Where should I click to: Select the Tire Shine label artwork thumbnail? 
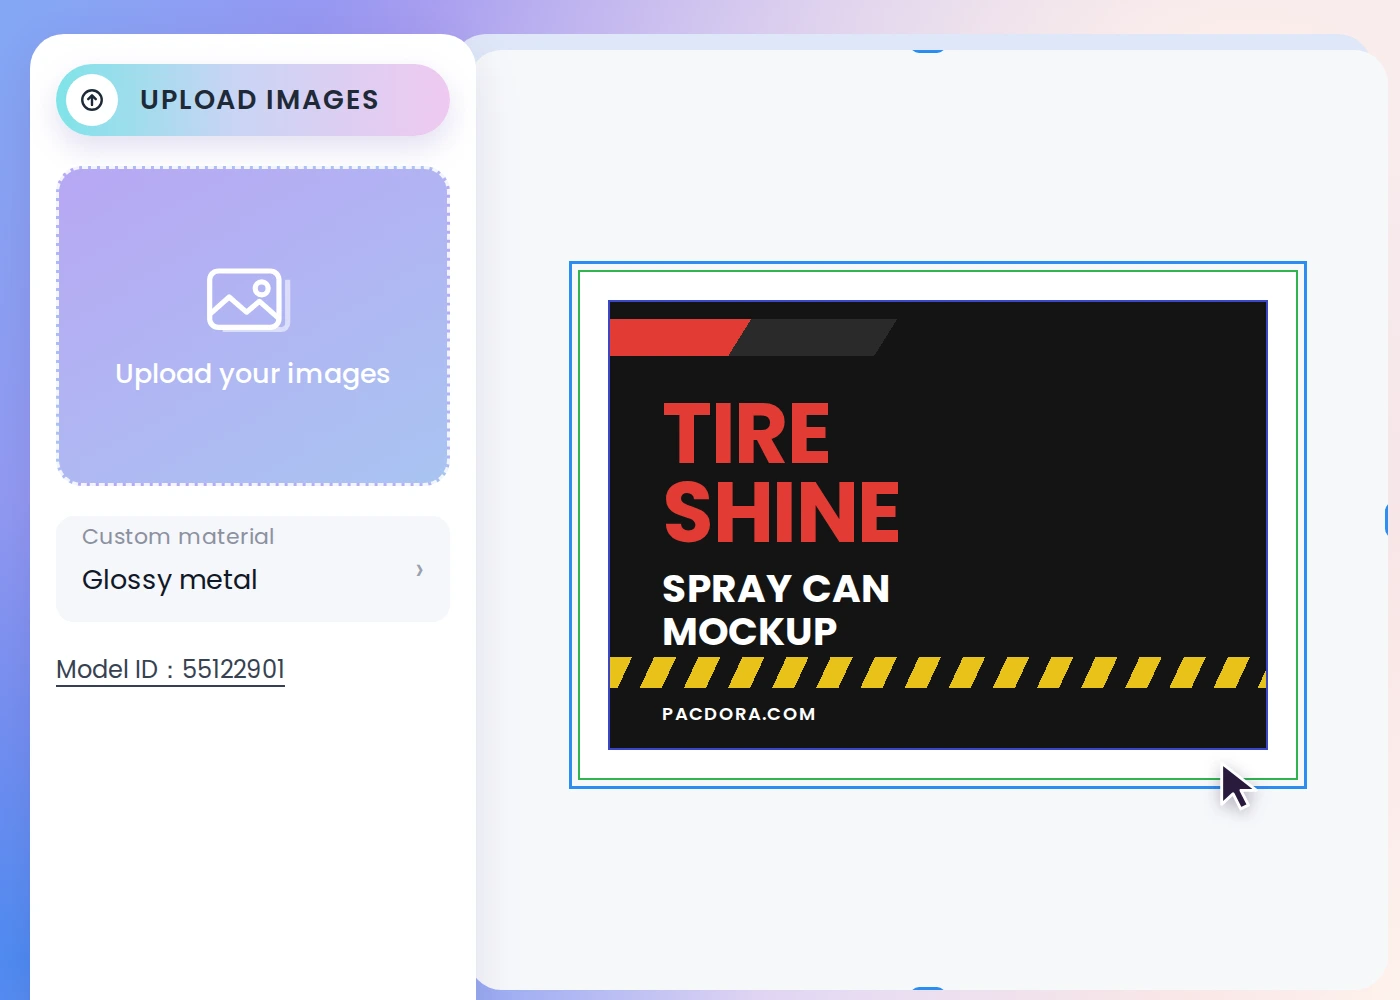click(x=938, y=525)
